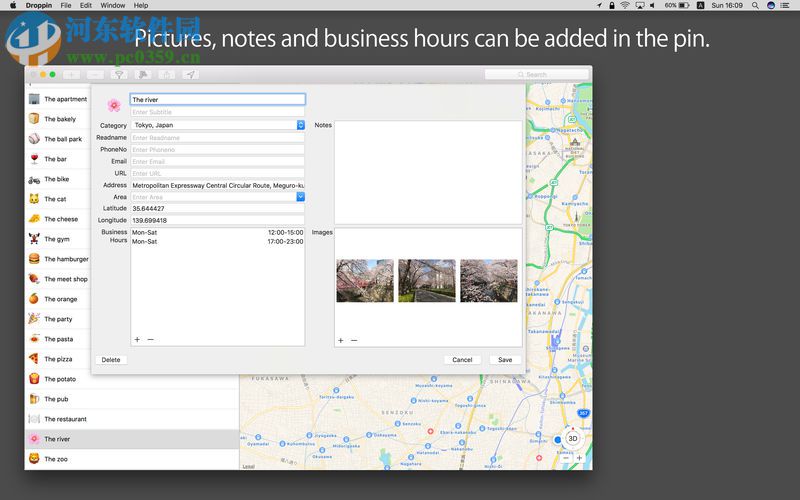Image resolution: width=800 pixels, height=500 pixels.
Task: Click the filter funnel icon in toolbar
Action: pos(119,74)
